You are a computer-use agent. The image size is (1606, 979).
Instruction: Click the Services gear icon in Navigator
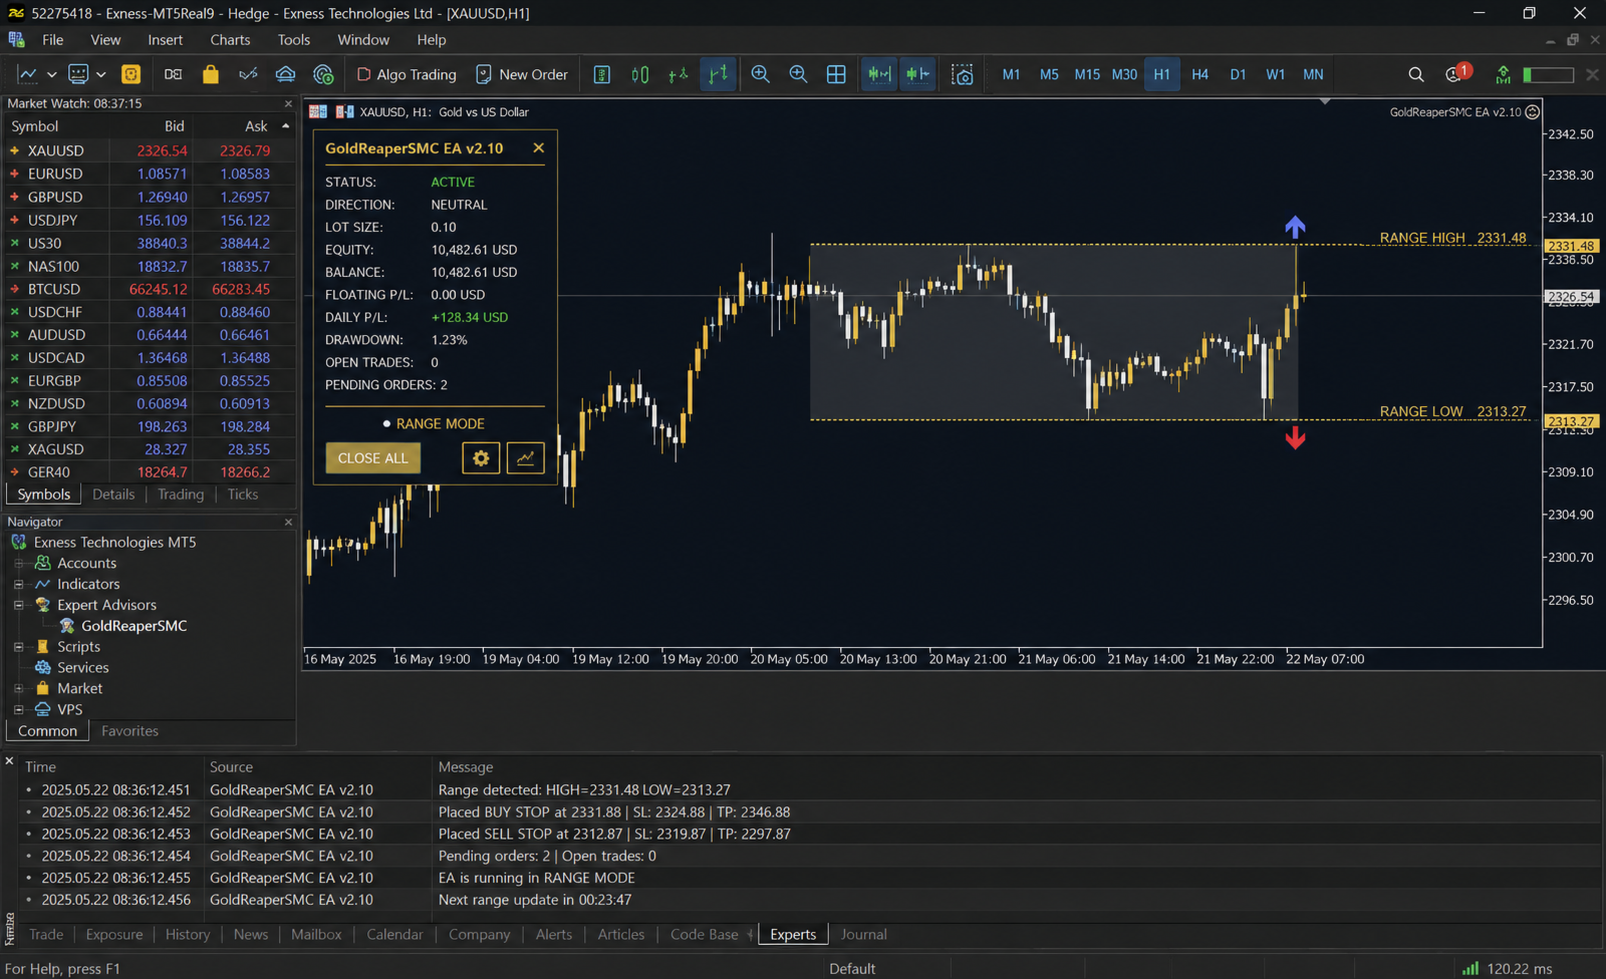click(43, 668)
